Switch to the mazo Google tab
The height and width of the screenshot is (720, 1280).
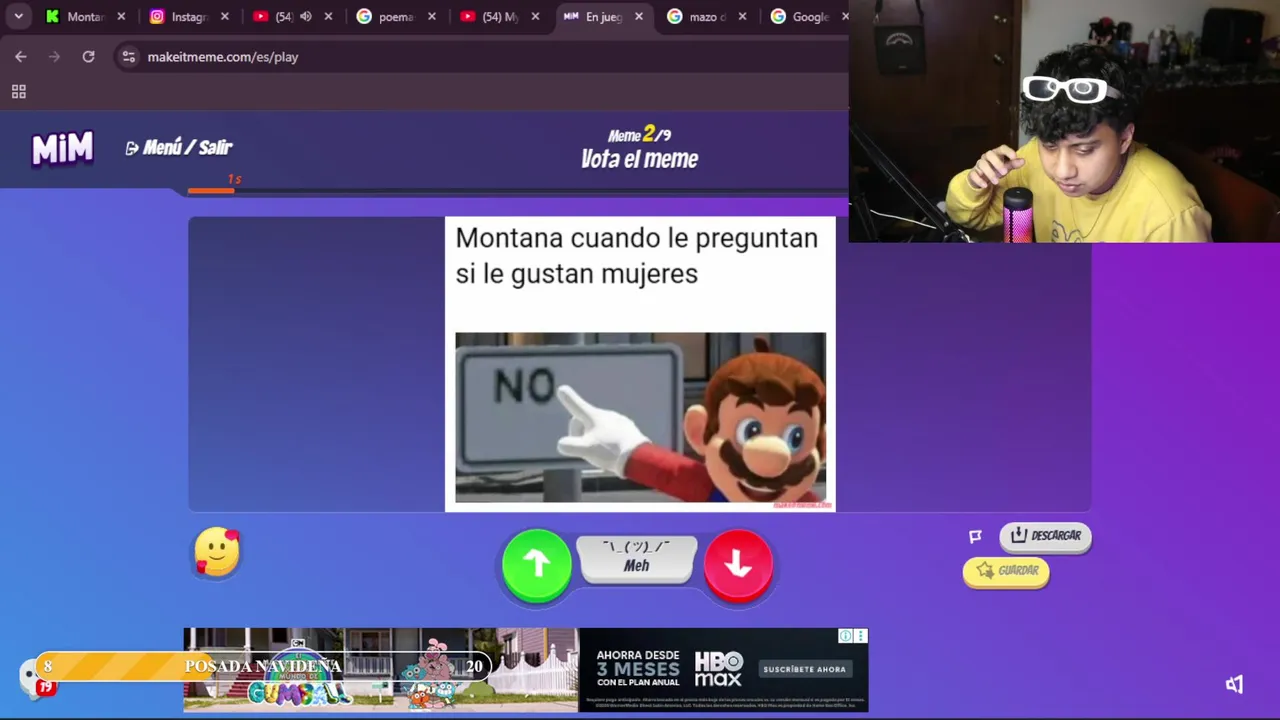708,17
